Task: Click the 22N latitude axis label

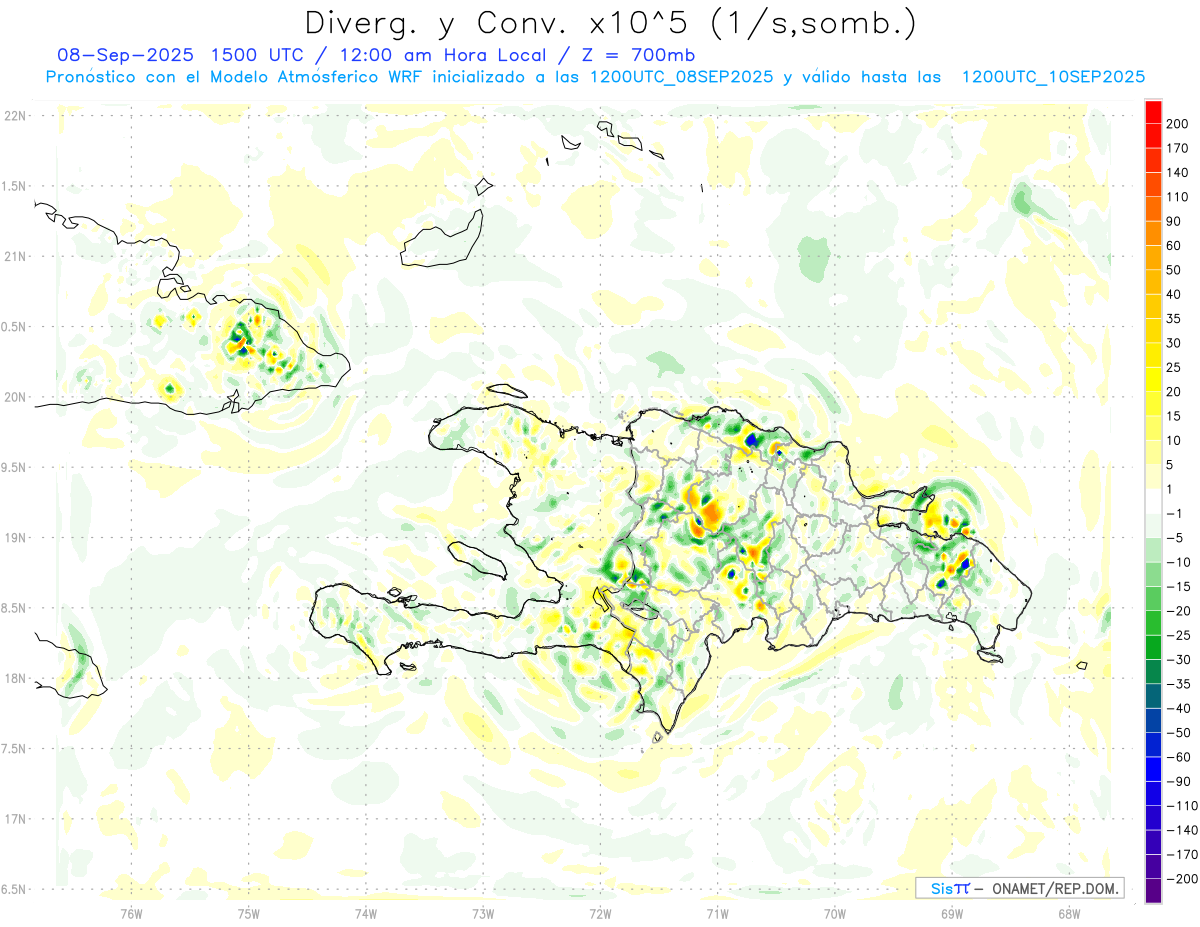Action: point(15,116)
